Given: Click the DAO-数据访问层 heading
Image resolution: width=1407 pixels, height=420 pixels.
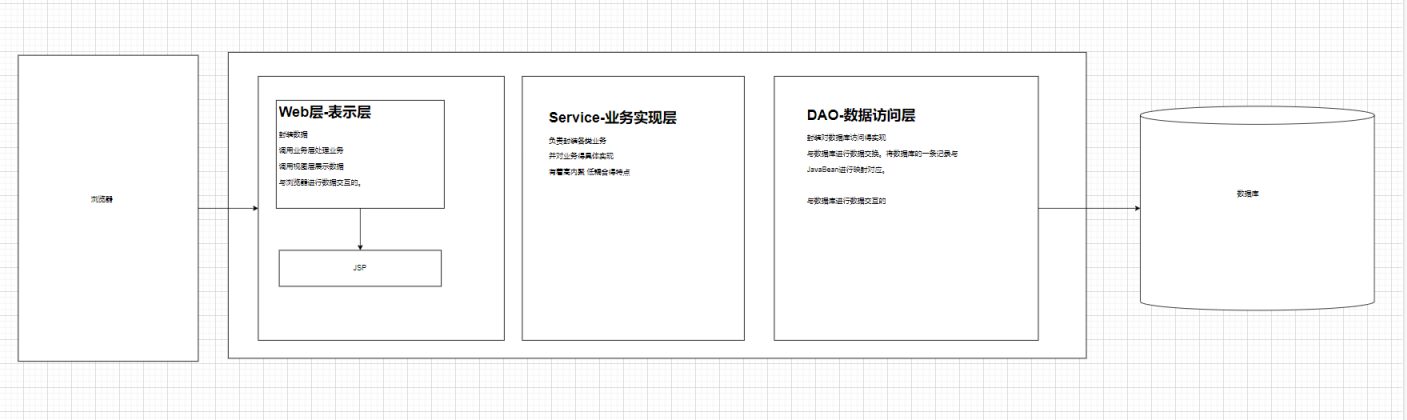Looking at the screenshot, I should [x=861, y=115].
